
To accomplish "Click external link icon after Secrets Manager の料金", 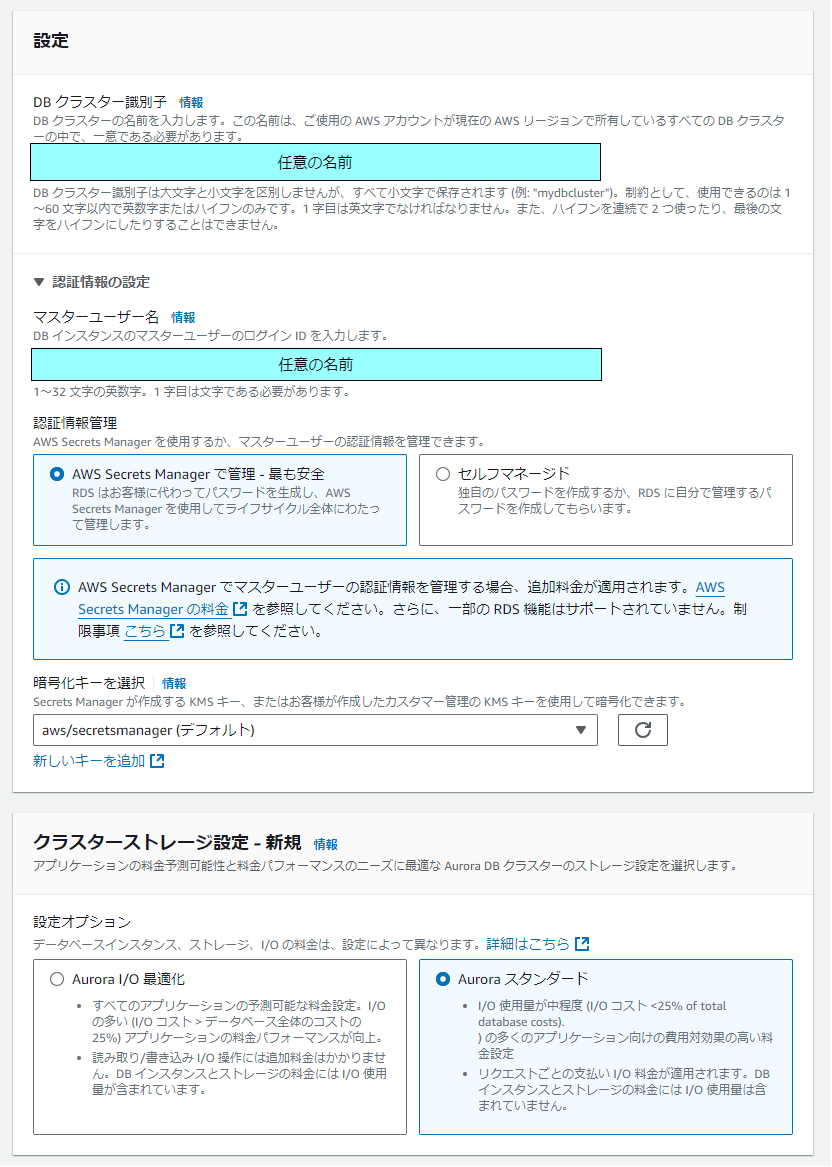I will (240, 609).
